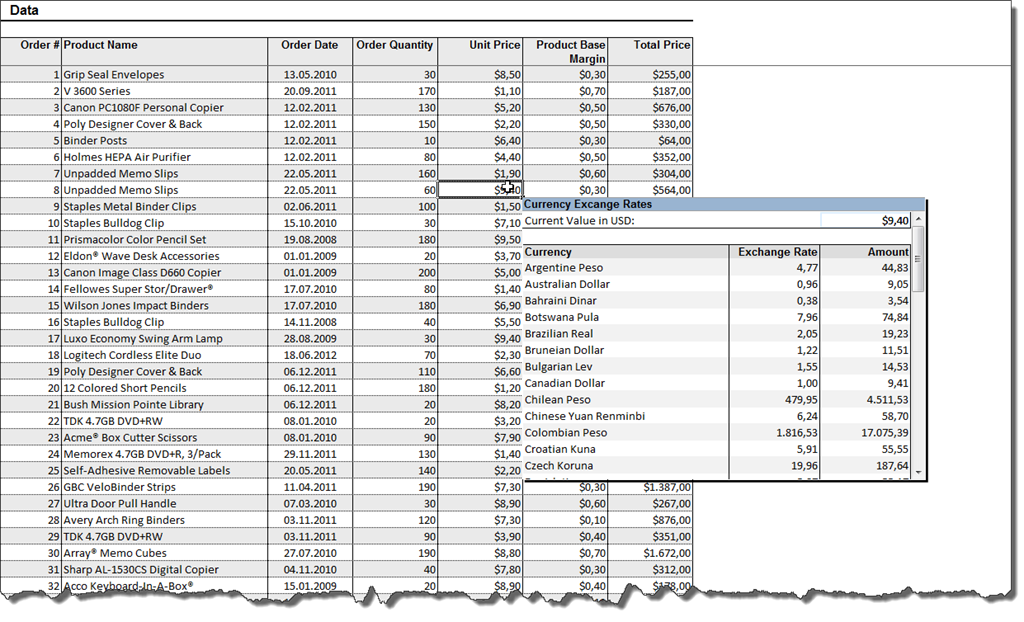The image size is (1024, 622).
Task: Select the Grip Seal Envelopes product cell
Action: point(165,74)
